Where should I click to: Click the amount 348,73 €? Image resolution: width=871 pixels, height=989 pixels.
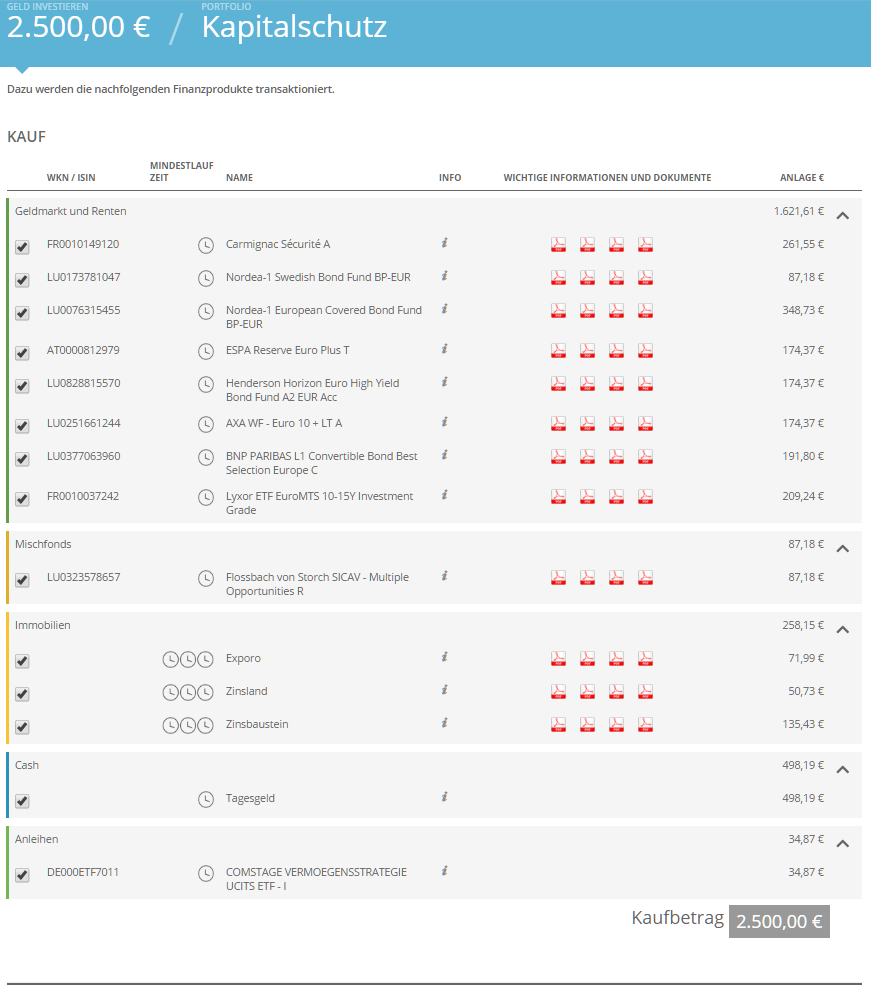(803, 310)
